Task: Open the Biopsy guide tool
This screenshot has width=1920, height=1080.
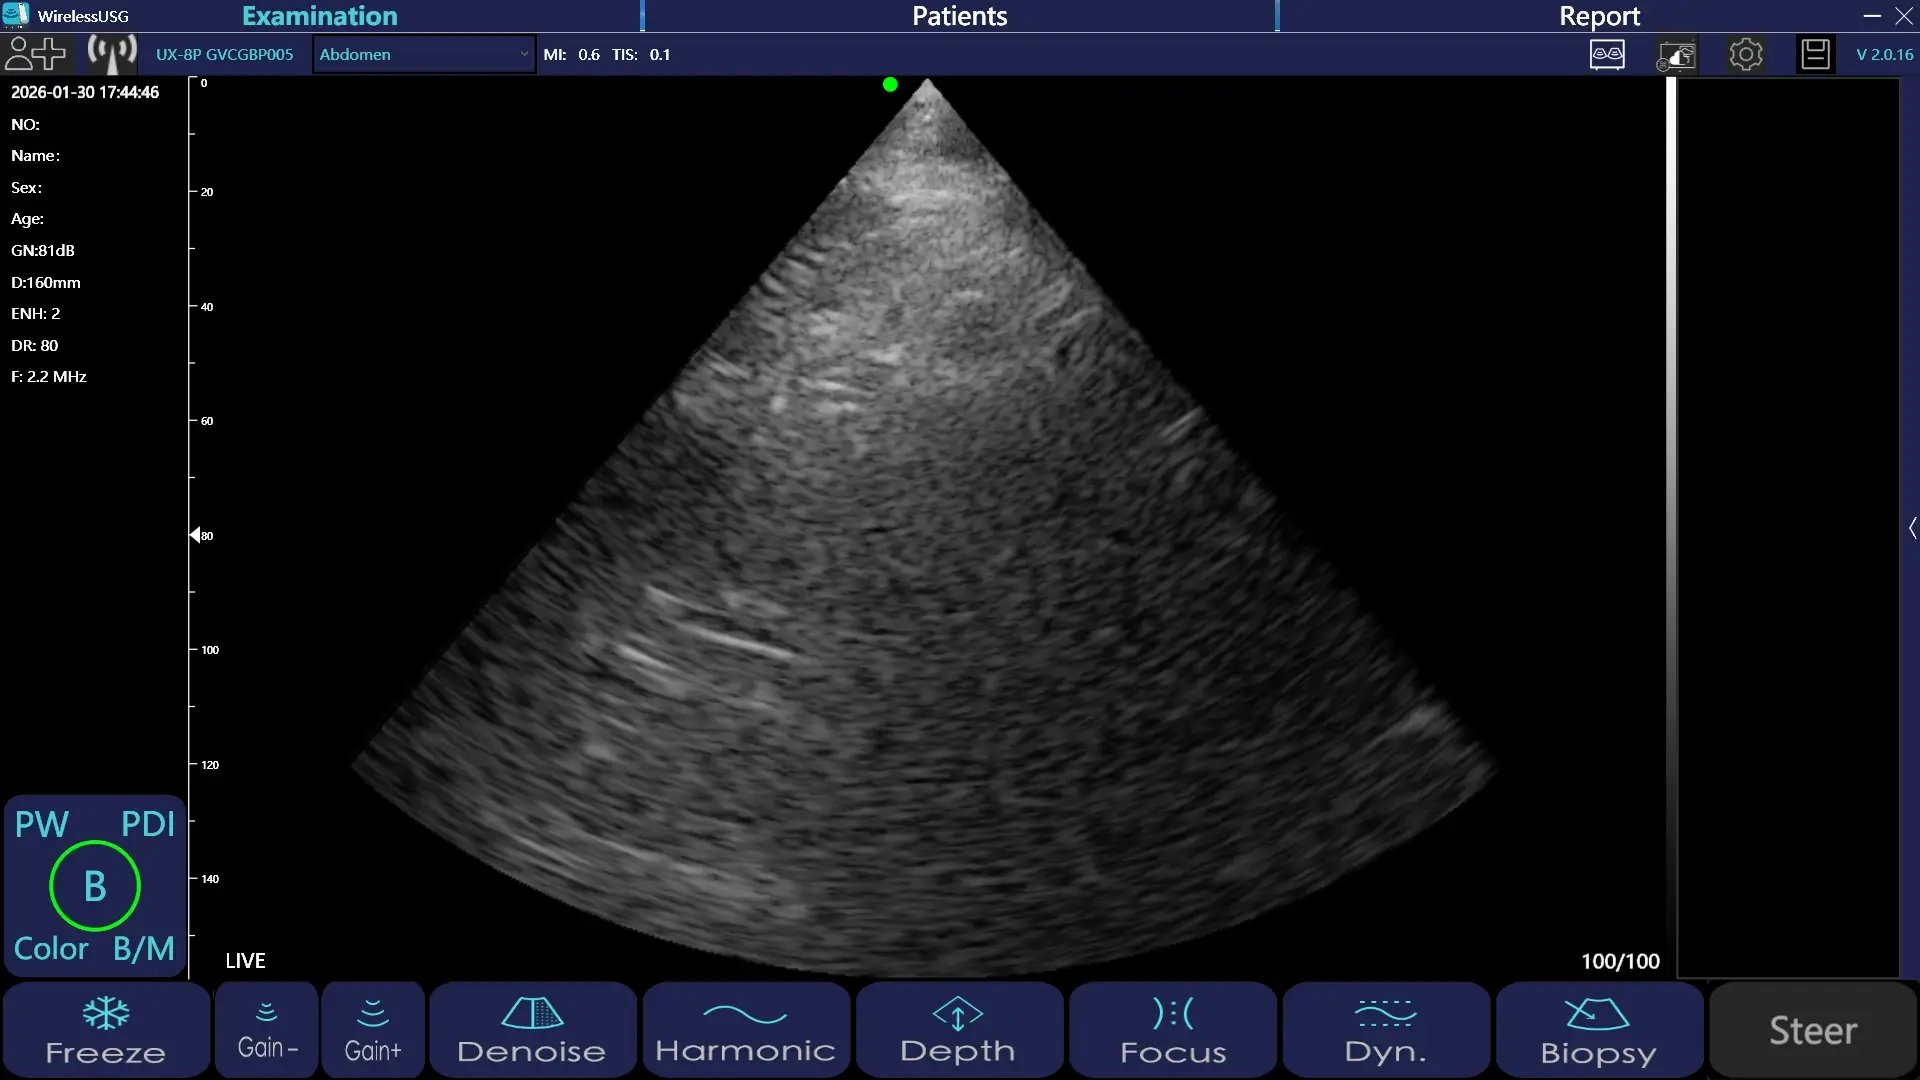Action: pos(1598,1030)
